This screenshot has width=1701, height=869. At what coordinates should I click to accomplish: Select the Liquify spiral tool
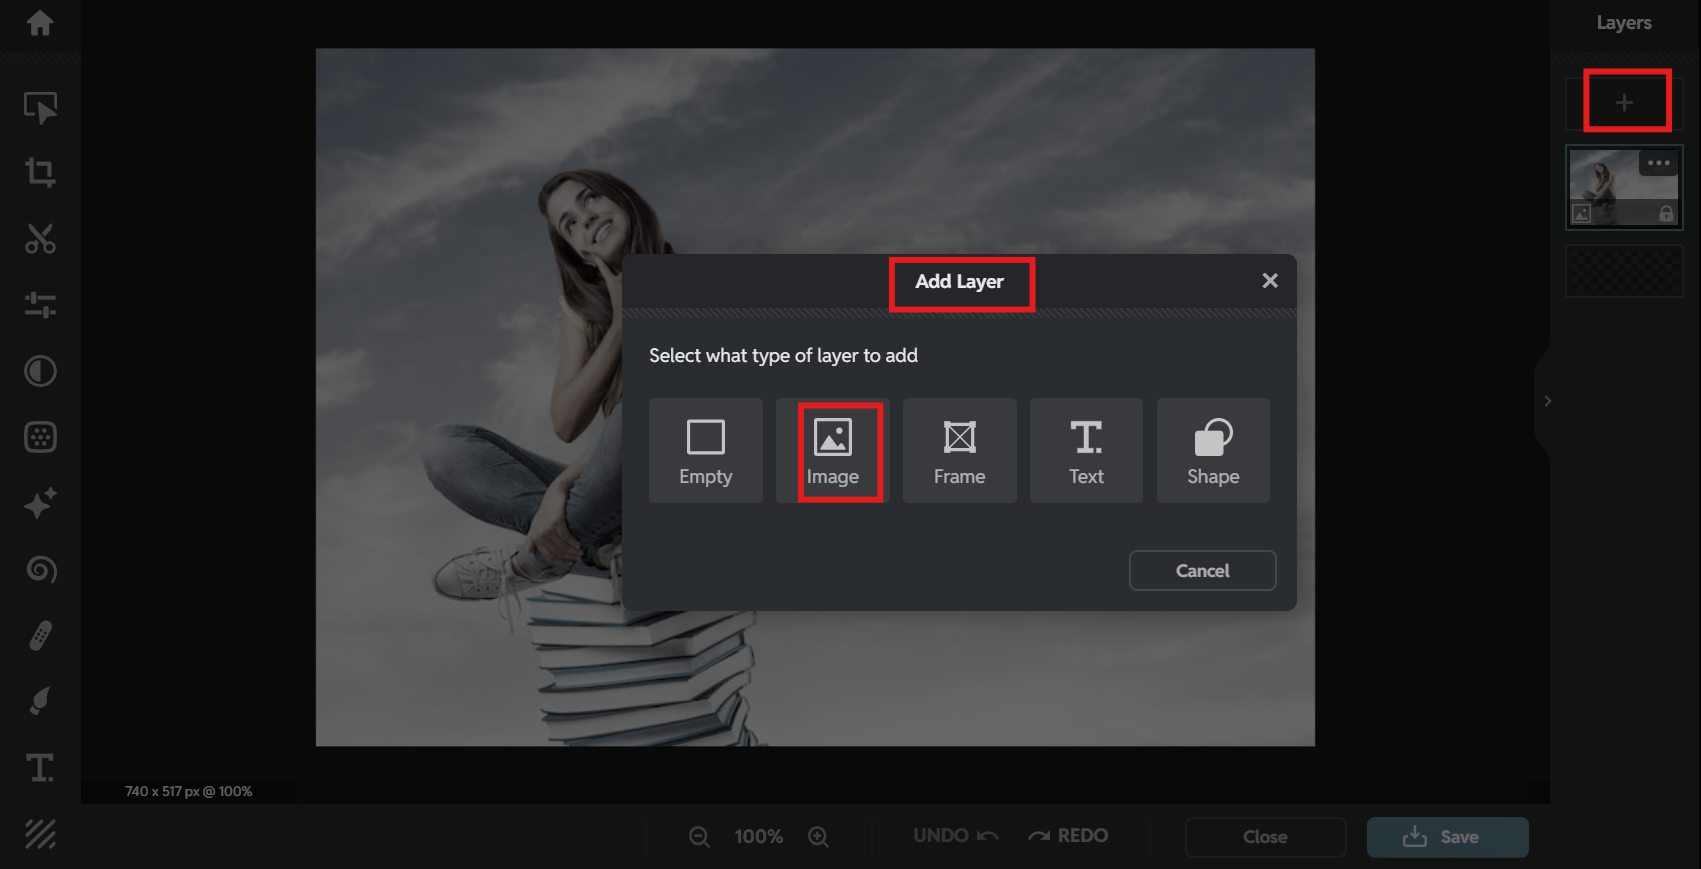pos(40,569)
